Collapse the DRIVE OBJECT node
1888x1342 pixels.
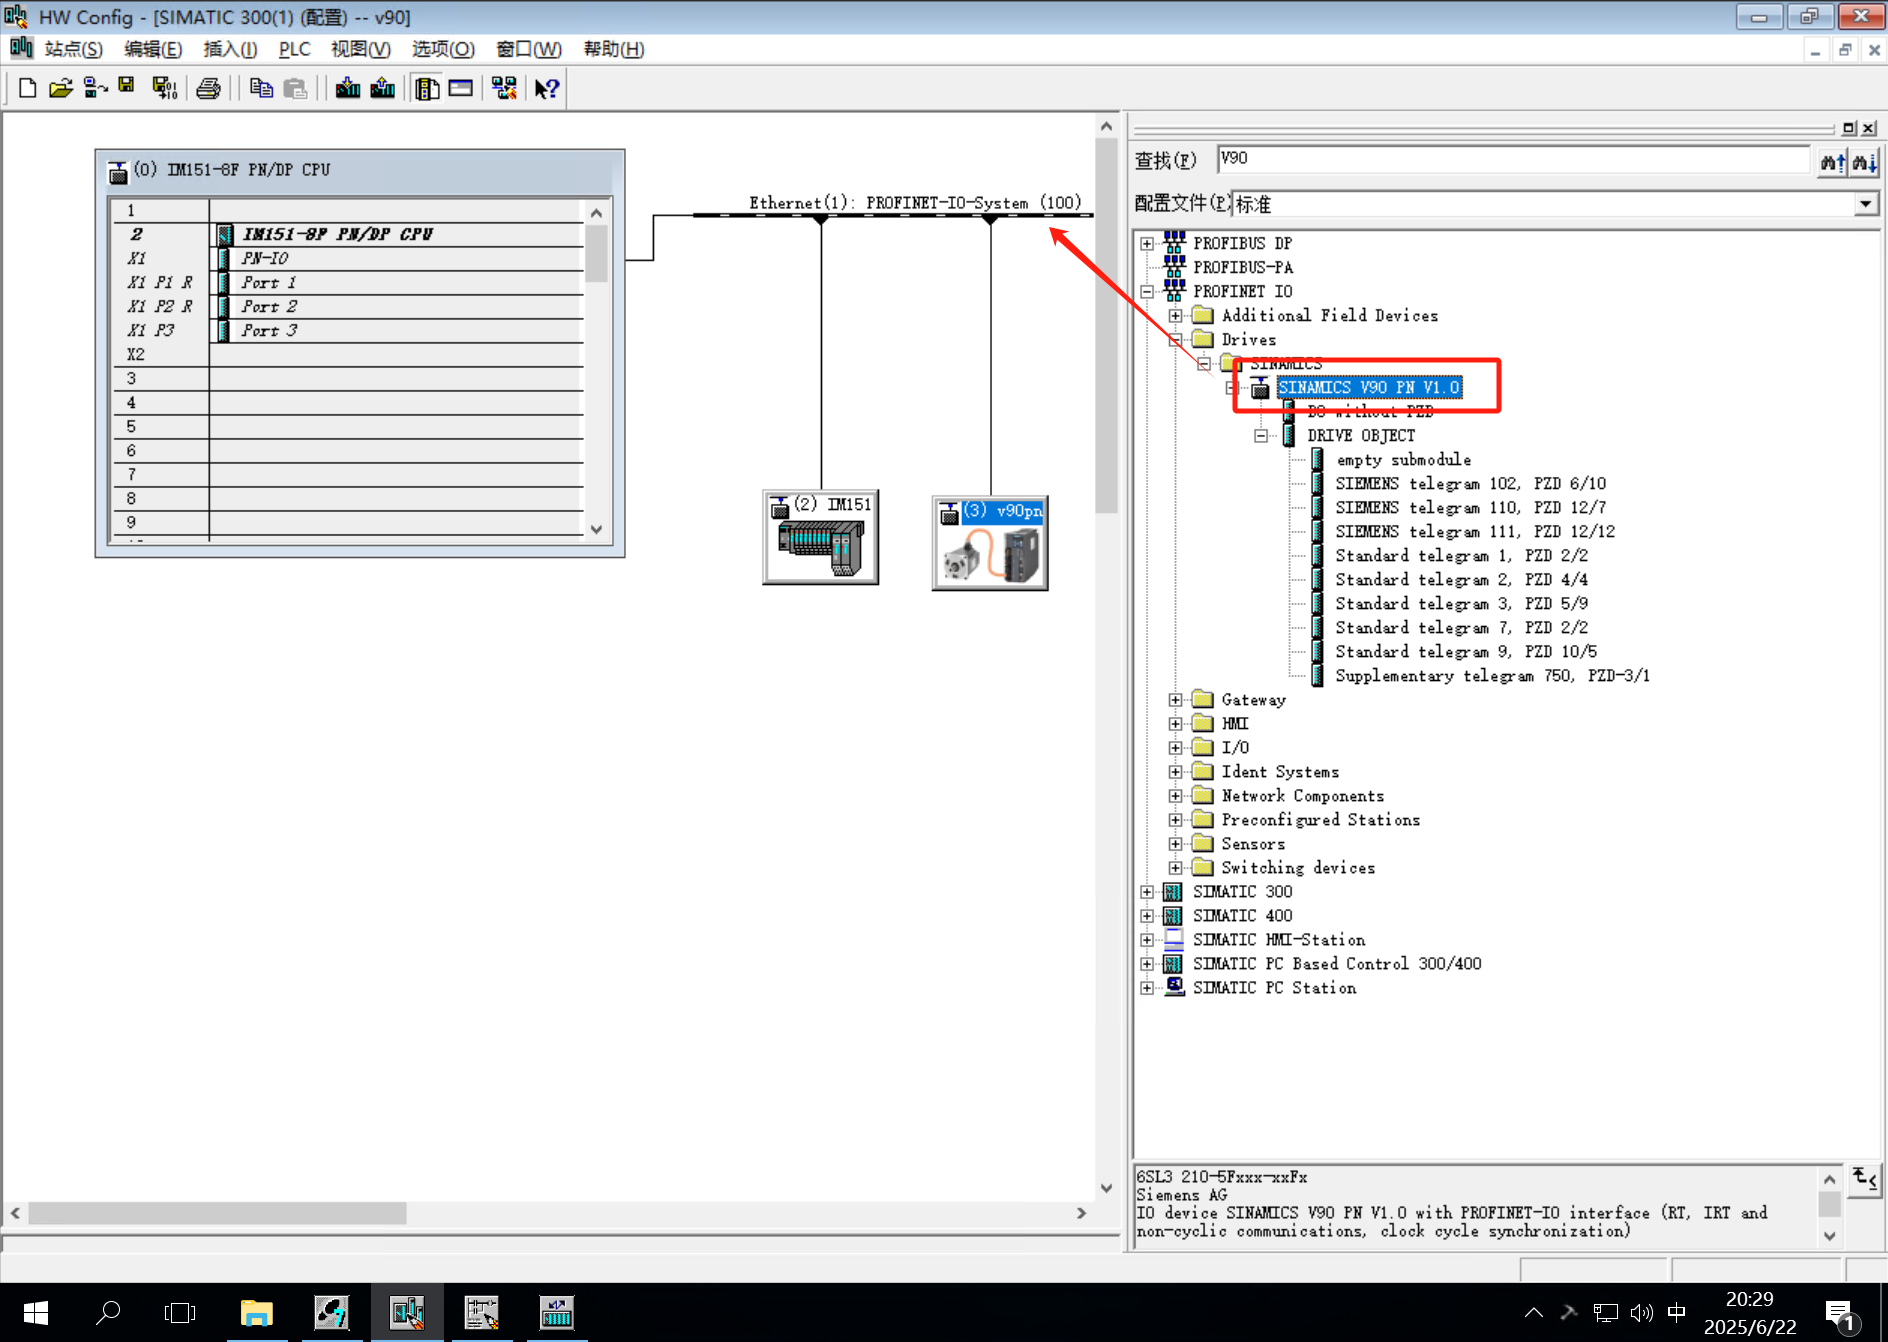(x=1261, y=435)
